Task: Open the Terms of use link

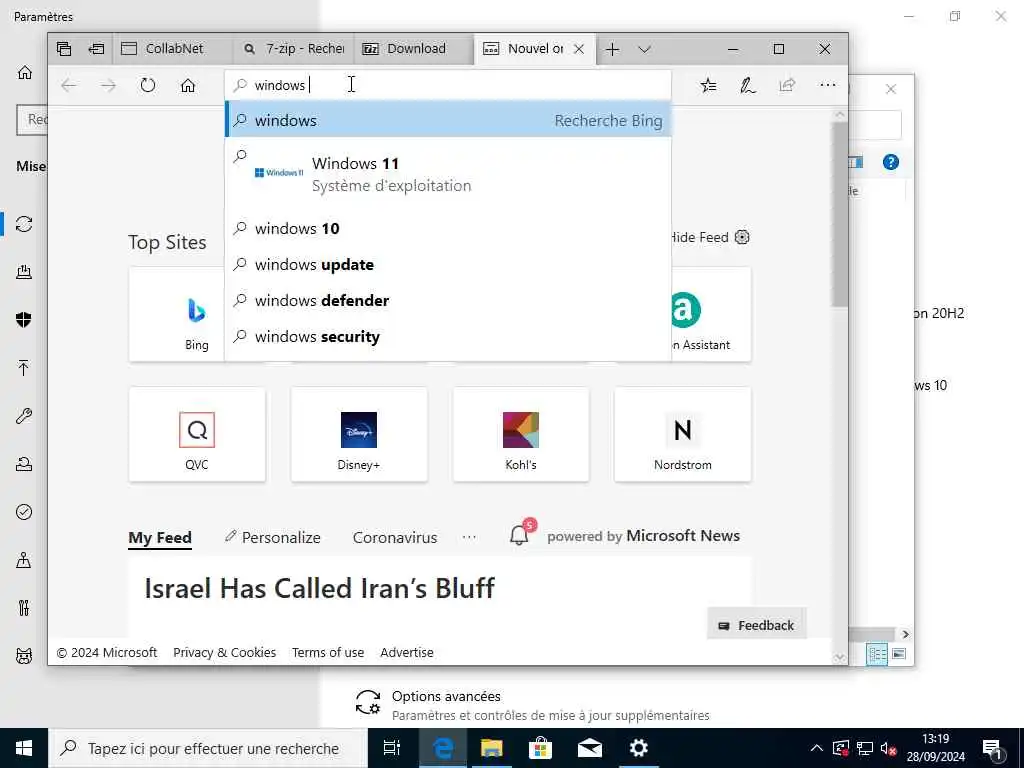Action: [328, 652]
